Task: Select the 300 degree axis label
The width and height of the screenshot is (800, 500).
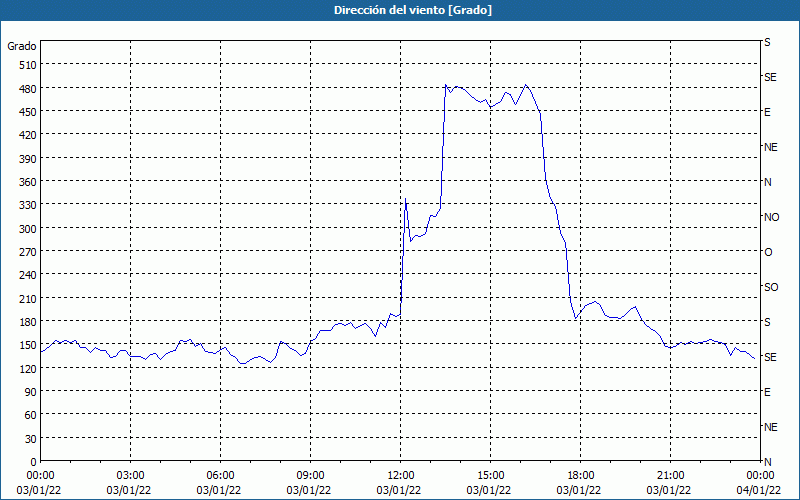Action: [x=28, y=228]
